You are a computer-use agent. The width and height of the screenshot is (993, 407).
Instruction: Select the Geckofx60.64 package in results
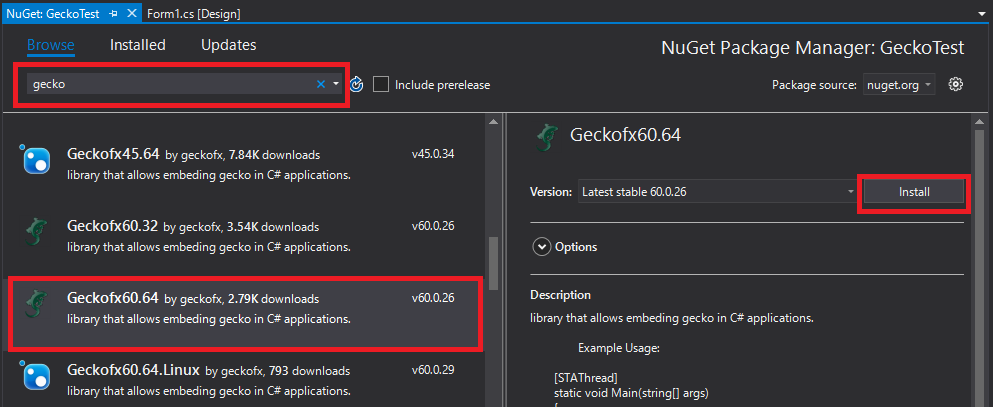coord(245,313)
